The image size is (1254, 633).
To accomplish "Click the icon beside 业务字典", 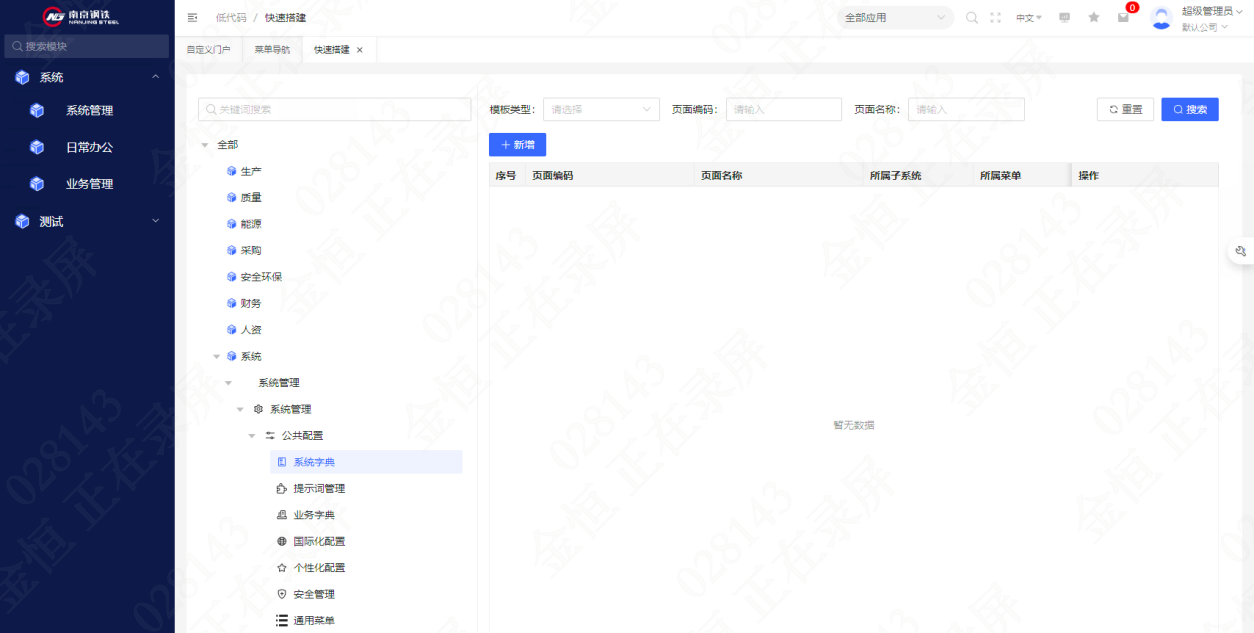I will coord(282,515).
